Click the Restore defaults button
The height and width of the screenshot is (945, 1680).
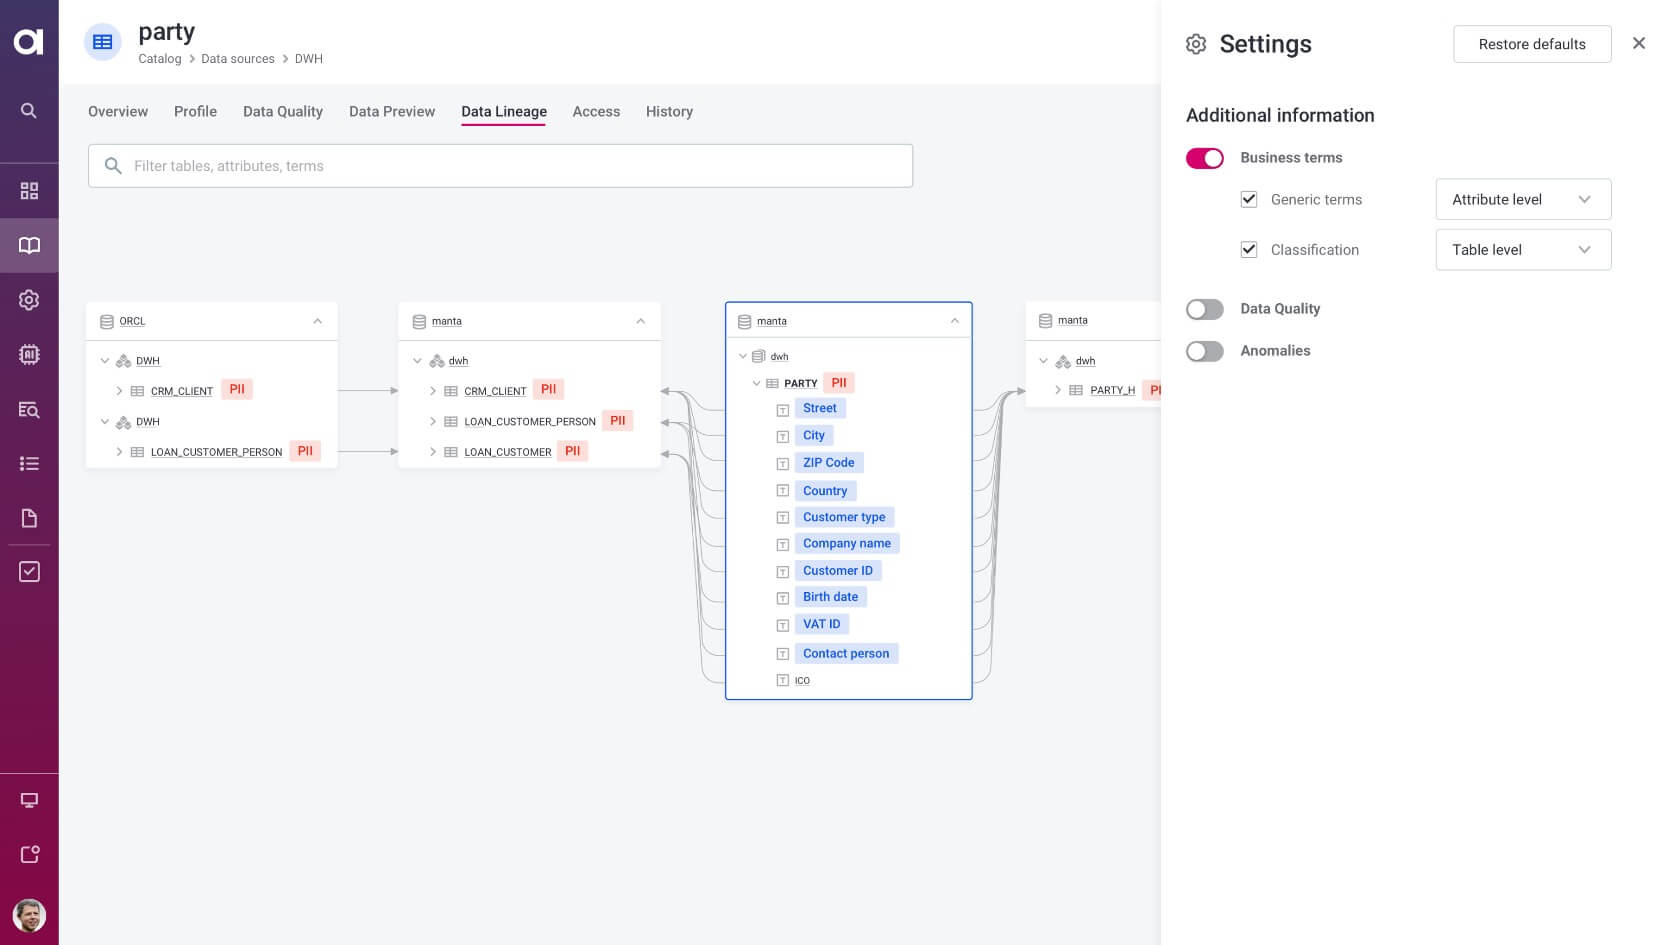[x=1531, y=44]
